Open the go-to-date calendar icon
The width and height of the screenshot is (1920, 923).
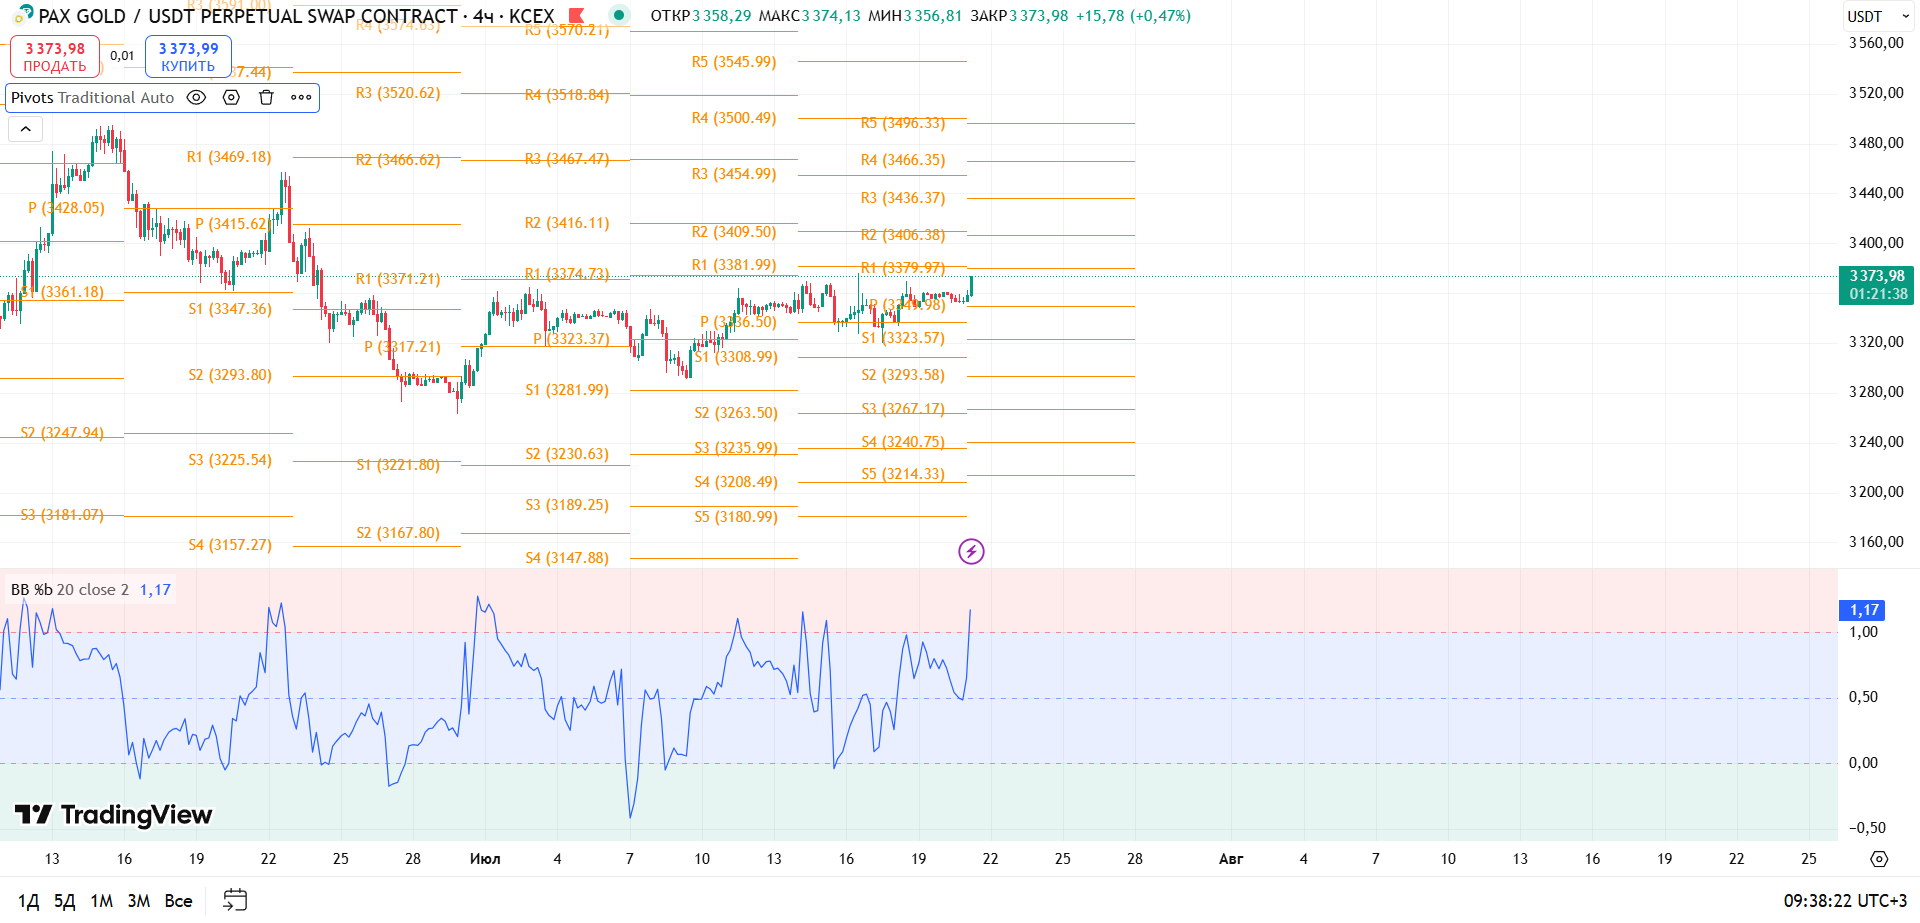click(x=235, y=900)
